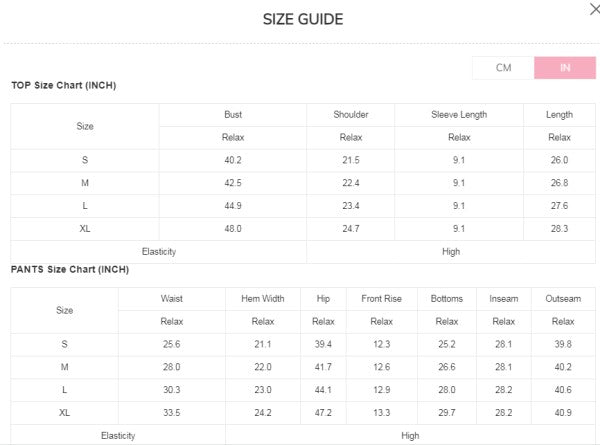
Task: Switch measurements to CM
Action: point(503,68)
